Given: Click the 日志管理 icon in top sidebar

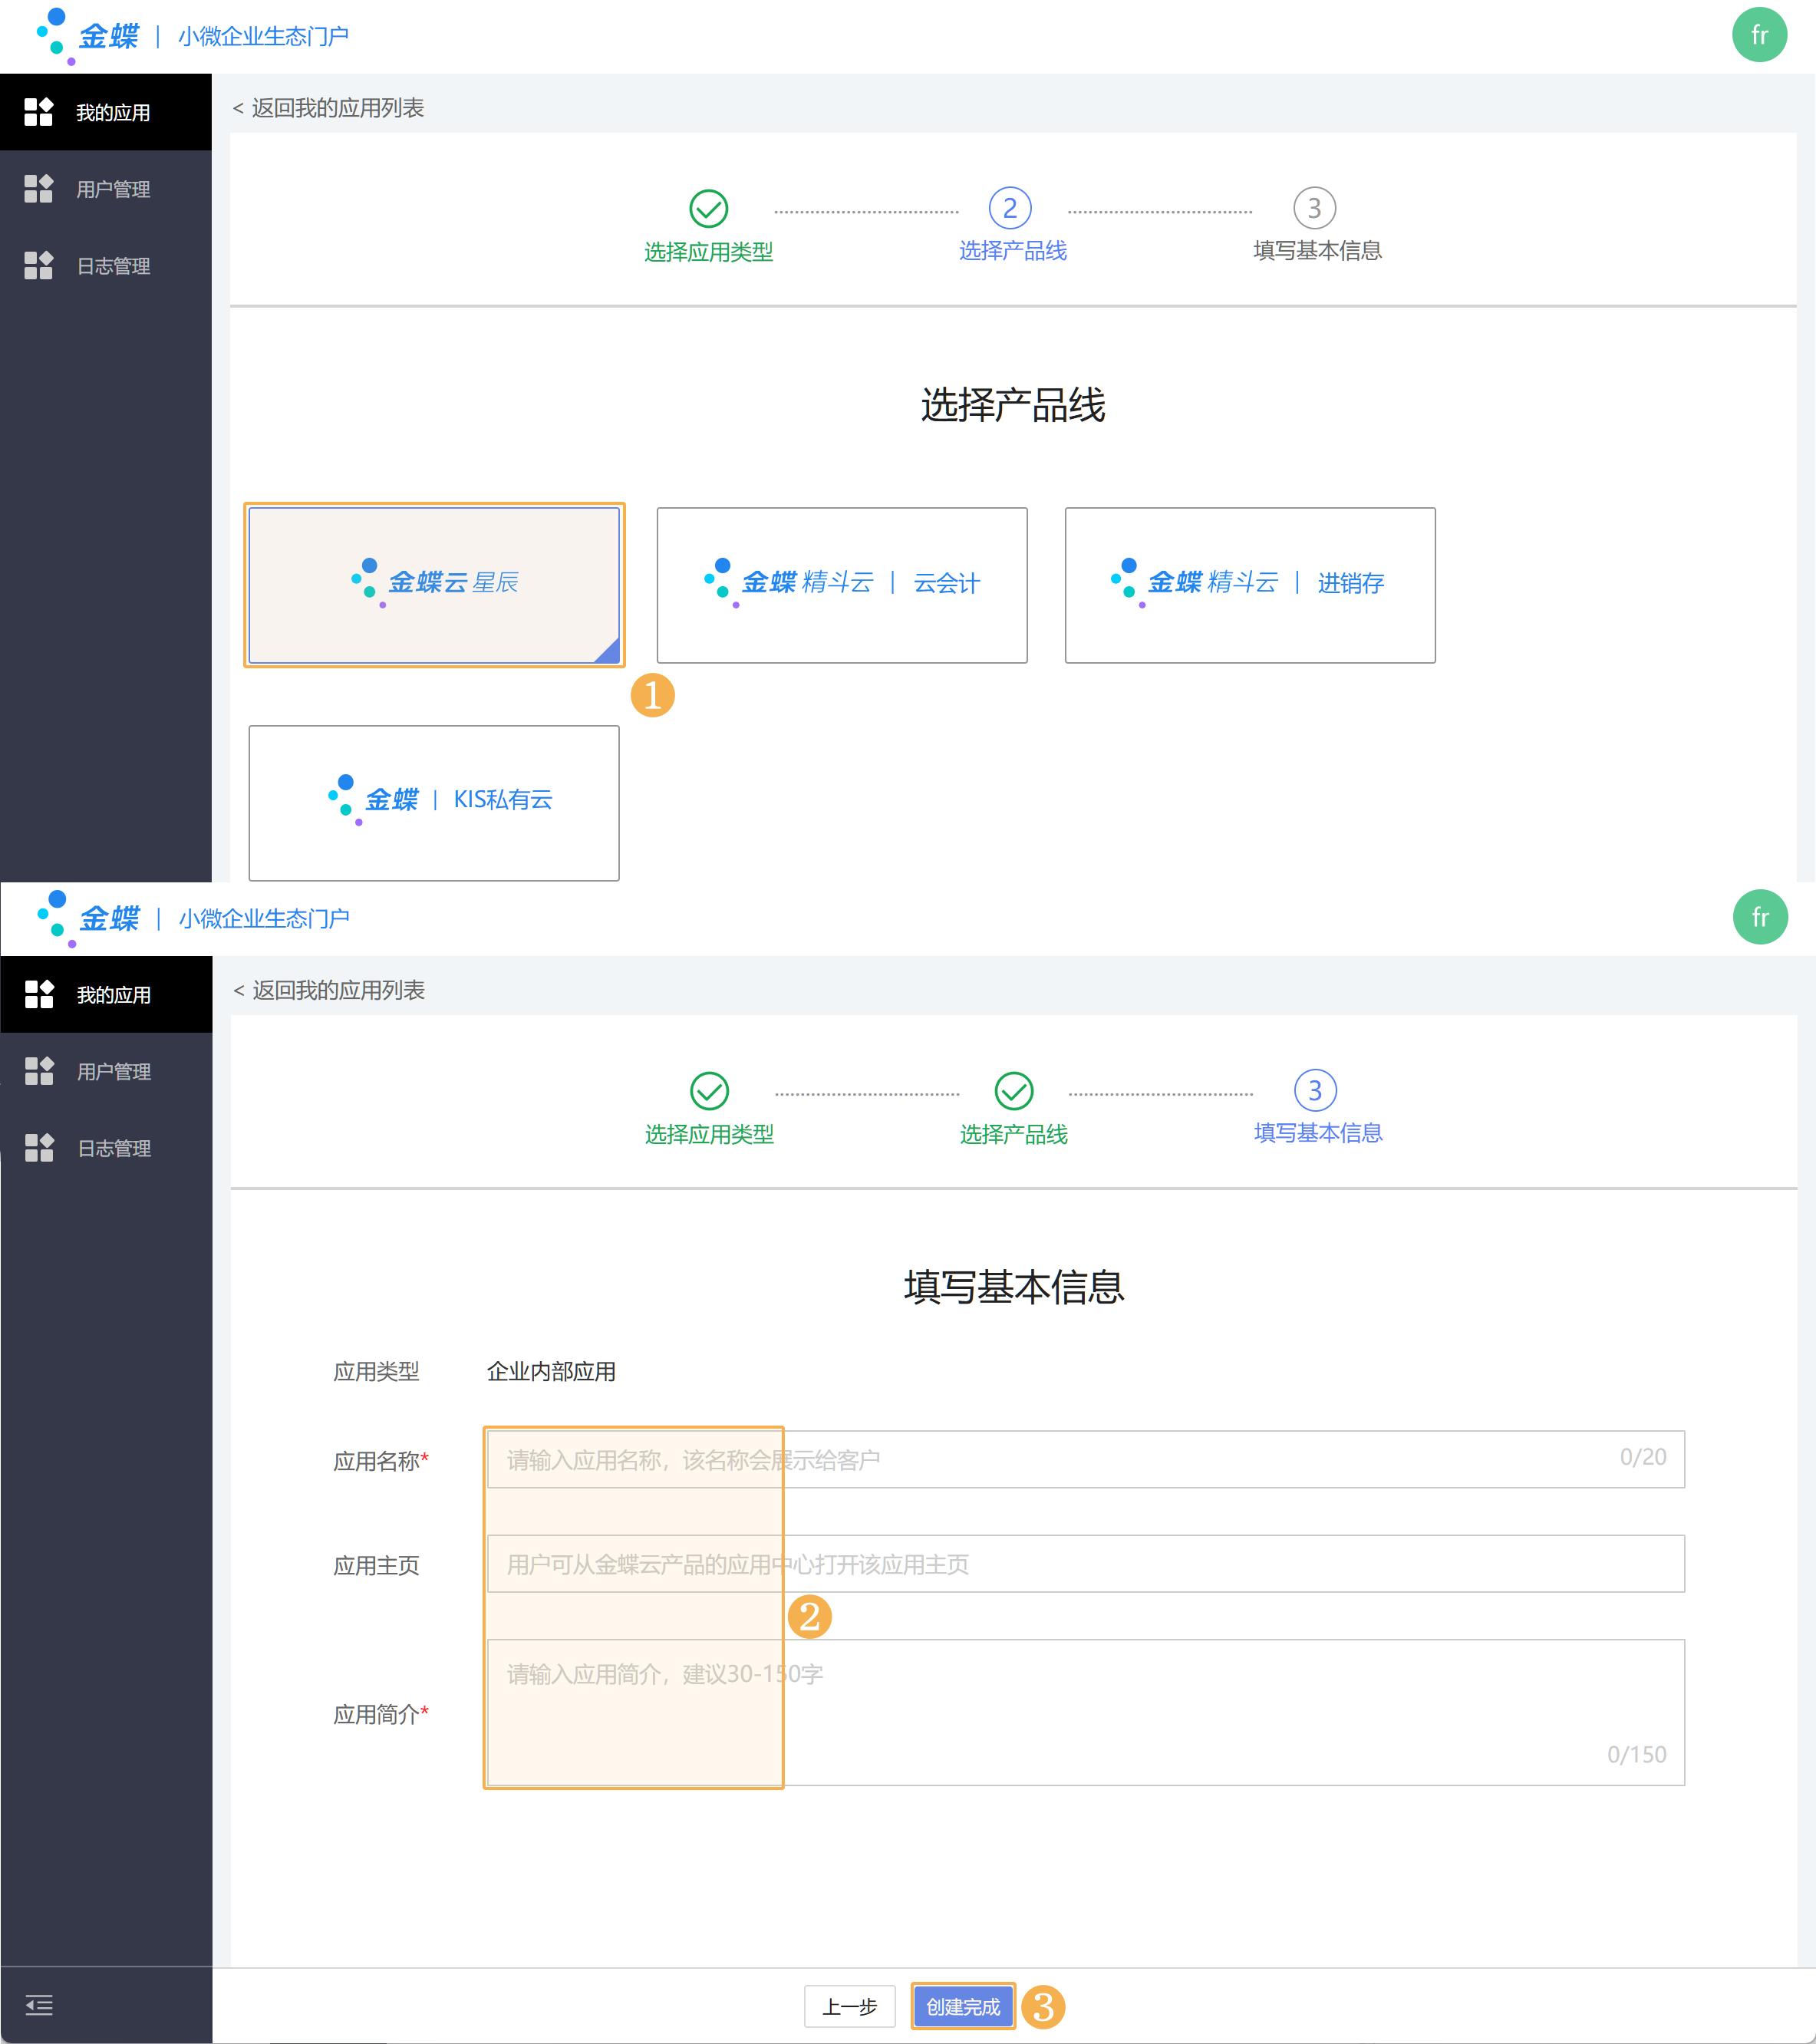Looking at the screenshot, I should [x=38, y=266].
